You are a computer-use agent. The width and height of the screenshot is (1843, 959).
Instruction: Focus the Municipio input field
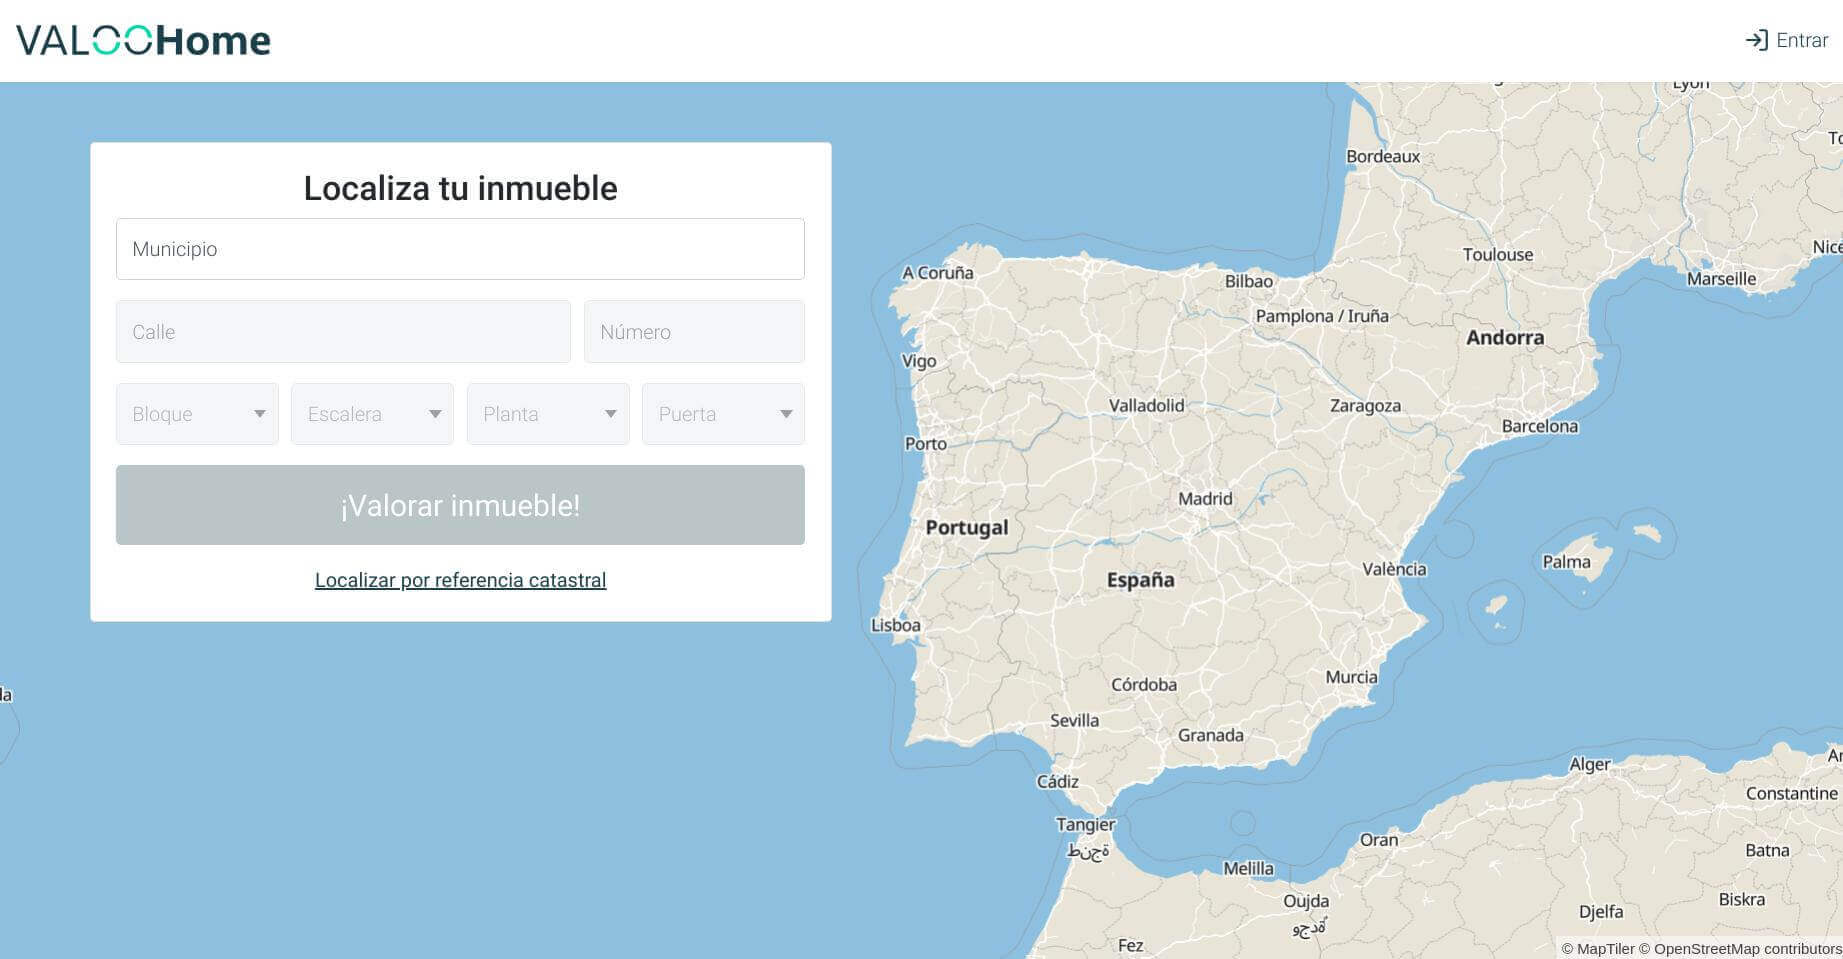tap(460, 249)
